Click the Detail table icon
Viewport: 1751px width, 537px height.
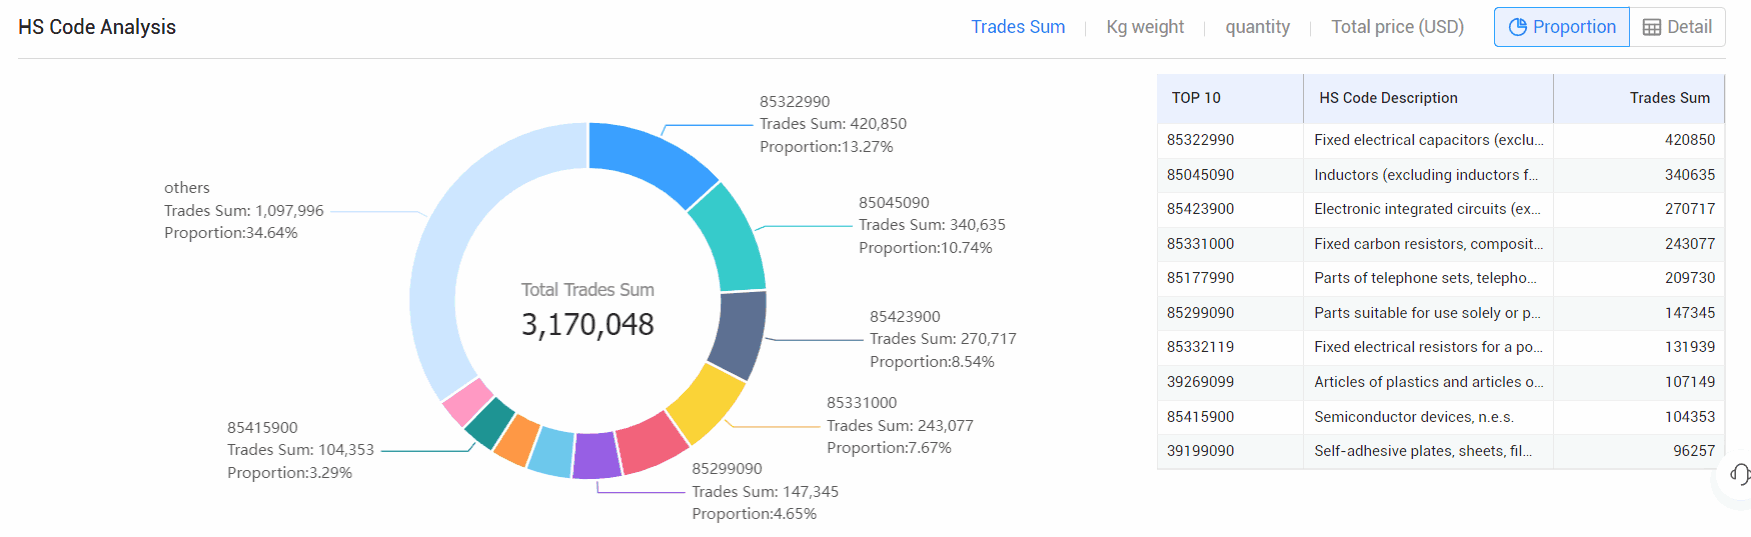pos(1652,27)
